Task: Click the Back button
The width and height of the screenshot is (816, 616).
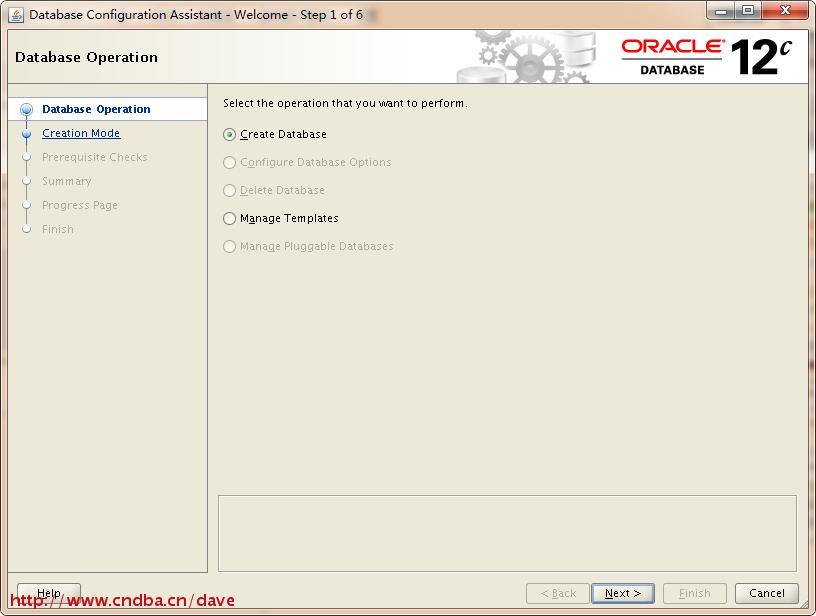Action: [x=558, y=593]
